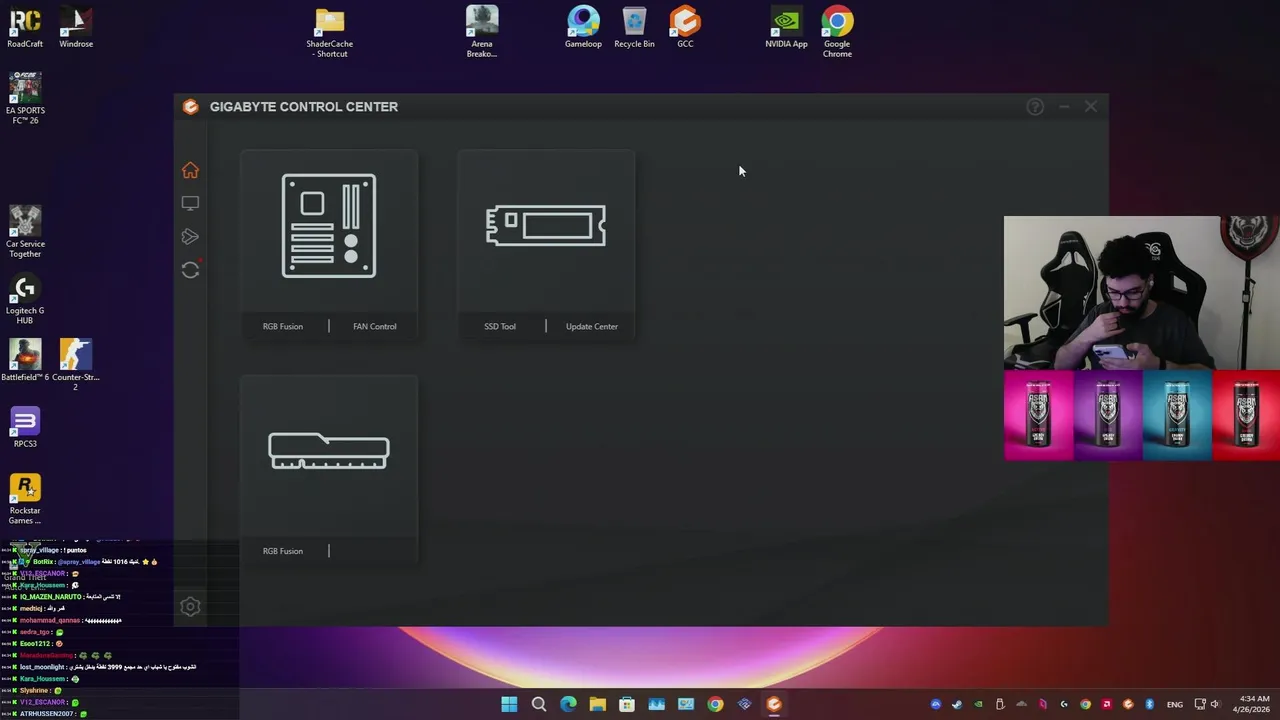Open the volume tray control
This screenshot has height=720, width=1280.
[1215, 704]
